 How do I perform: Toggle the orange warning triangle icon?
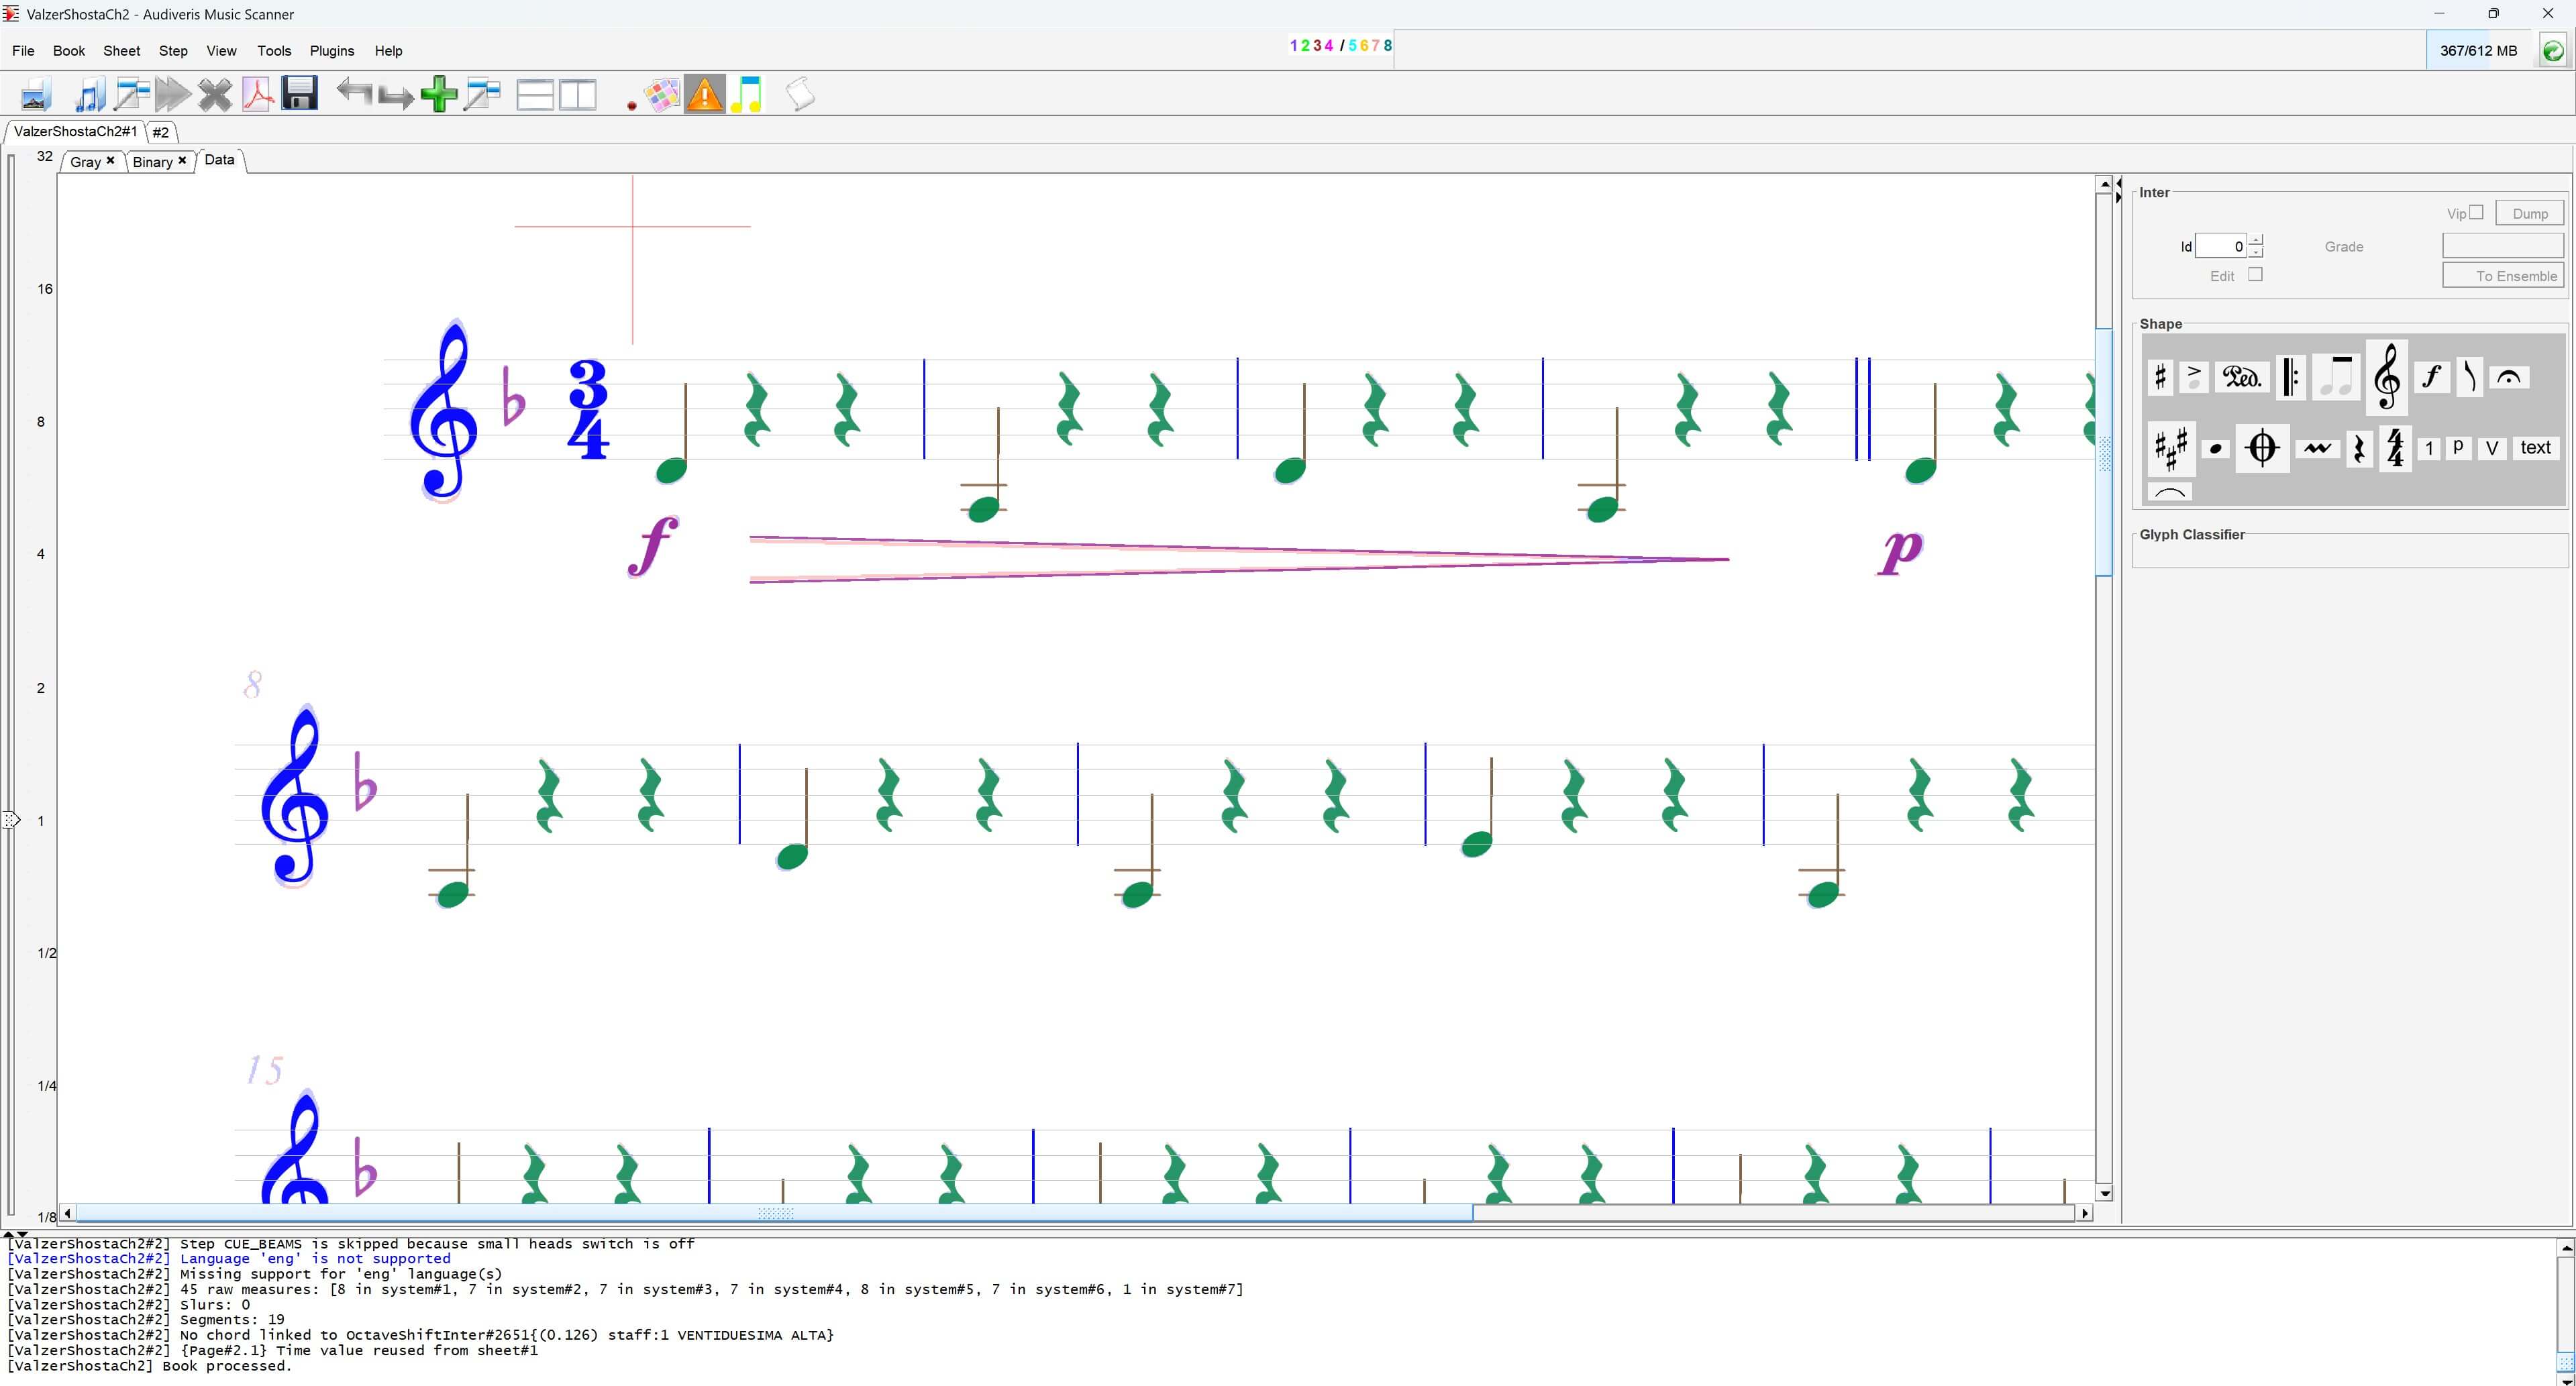704,95
